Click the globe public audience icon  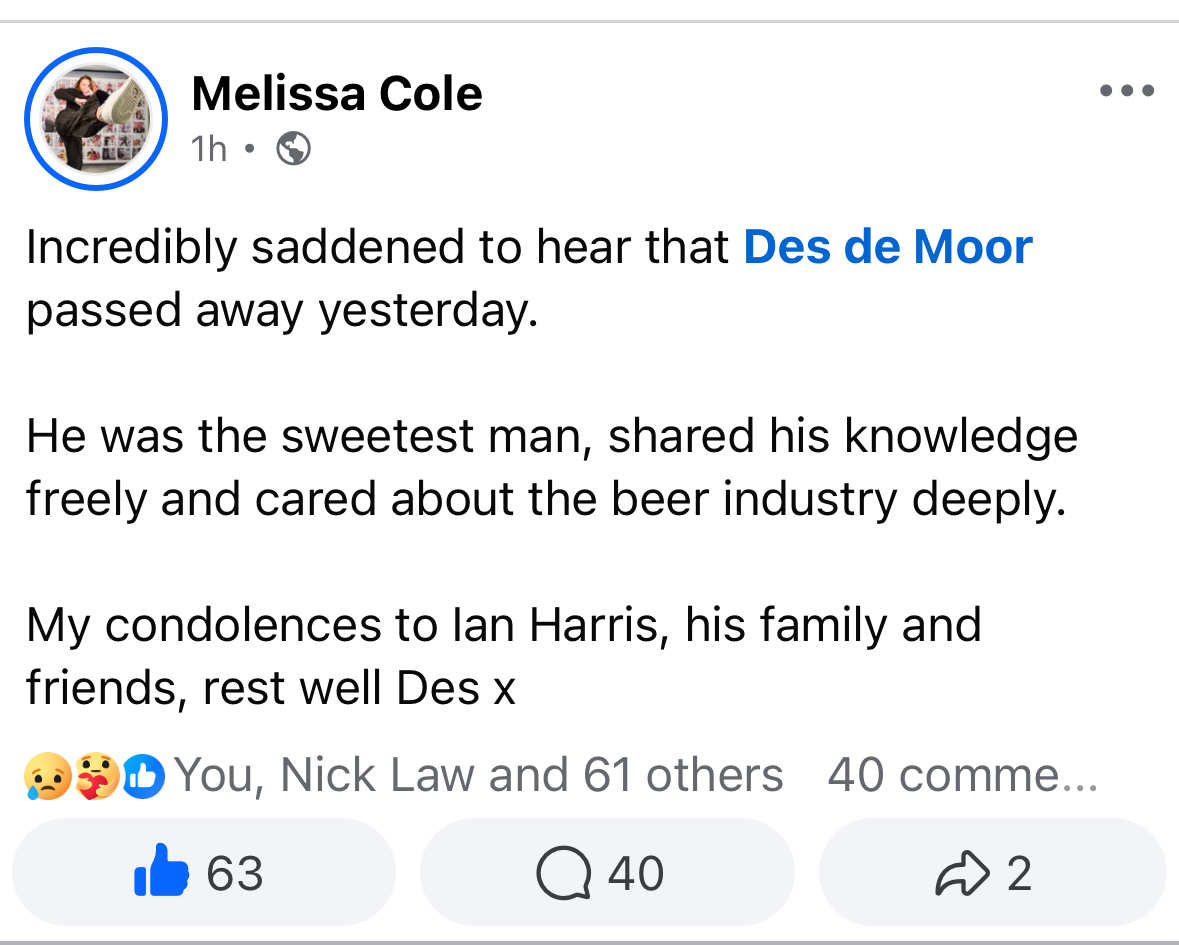(x=293, y=149)
